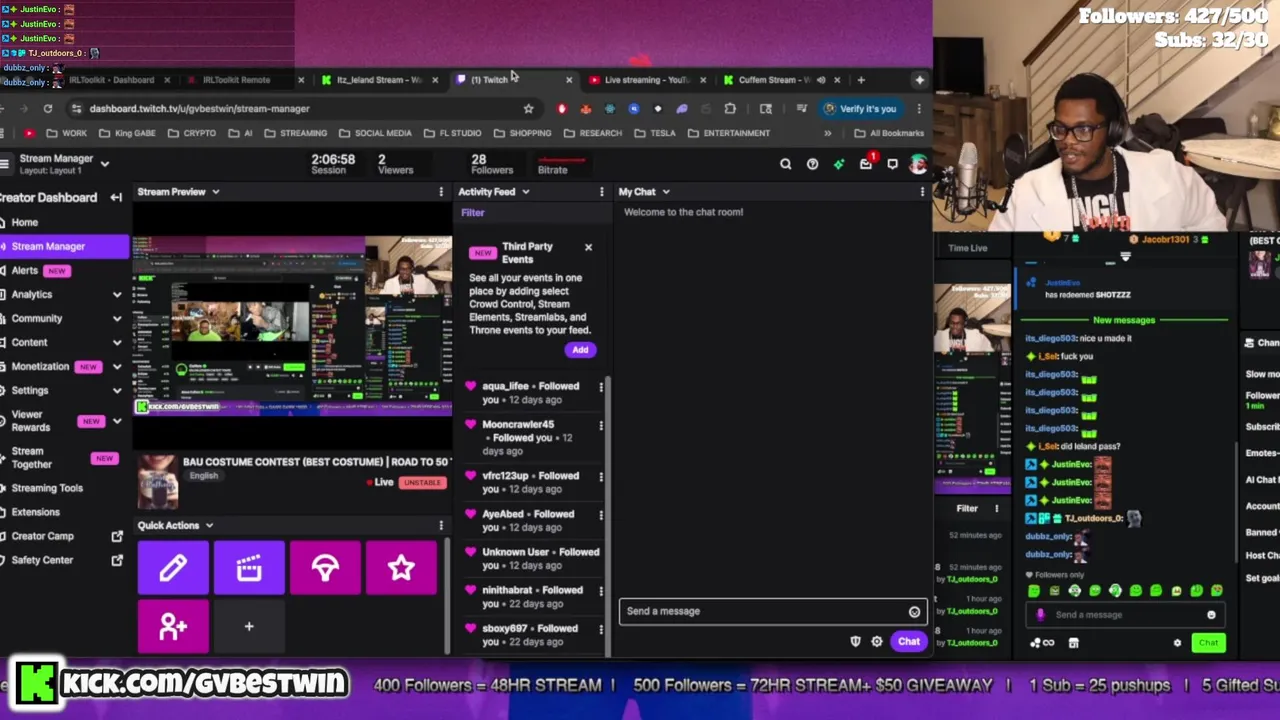Open the Twitch profile avatar menu
Screen dimensions: 1280x720
pos(918,164)
